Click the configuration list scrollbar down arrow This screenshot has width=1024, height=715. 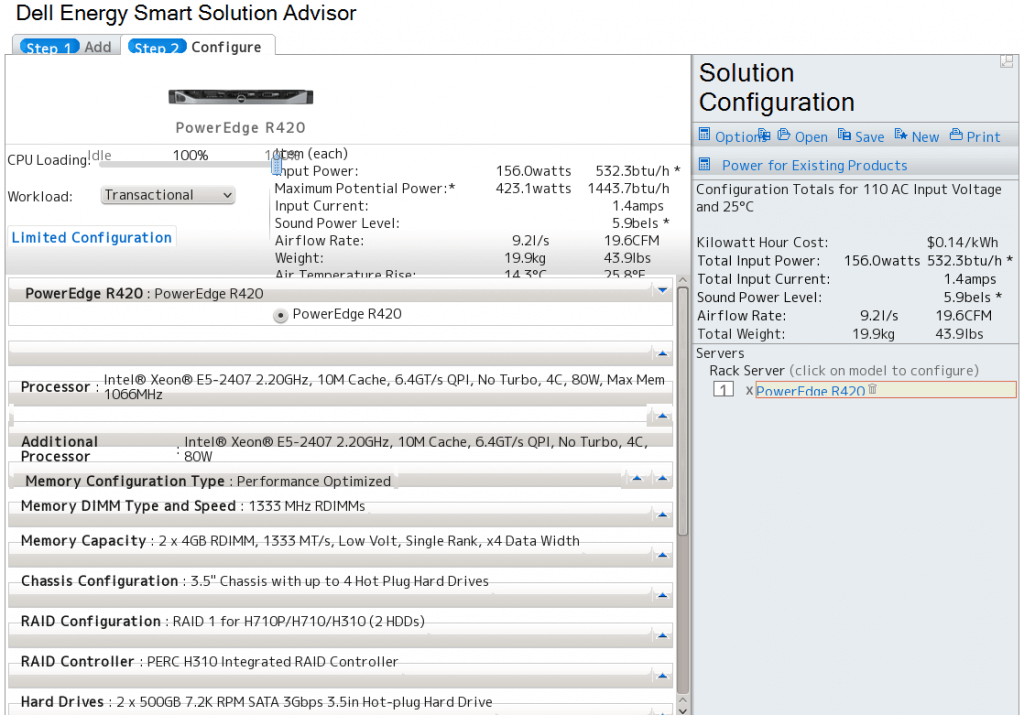pos(682,710)
